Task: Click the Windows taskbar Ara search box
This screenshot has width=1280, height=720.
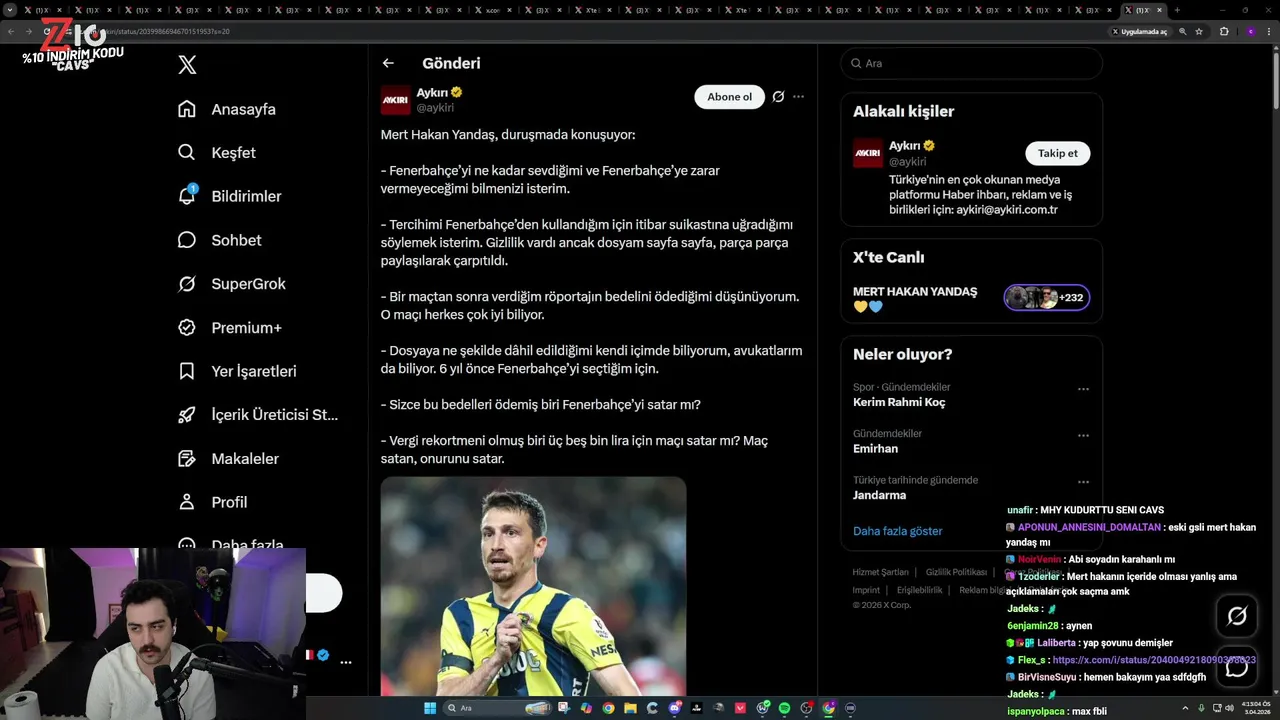Action: pyautogui.click(x=497, y=708)
